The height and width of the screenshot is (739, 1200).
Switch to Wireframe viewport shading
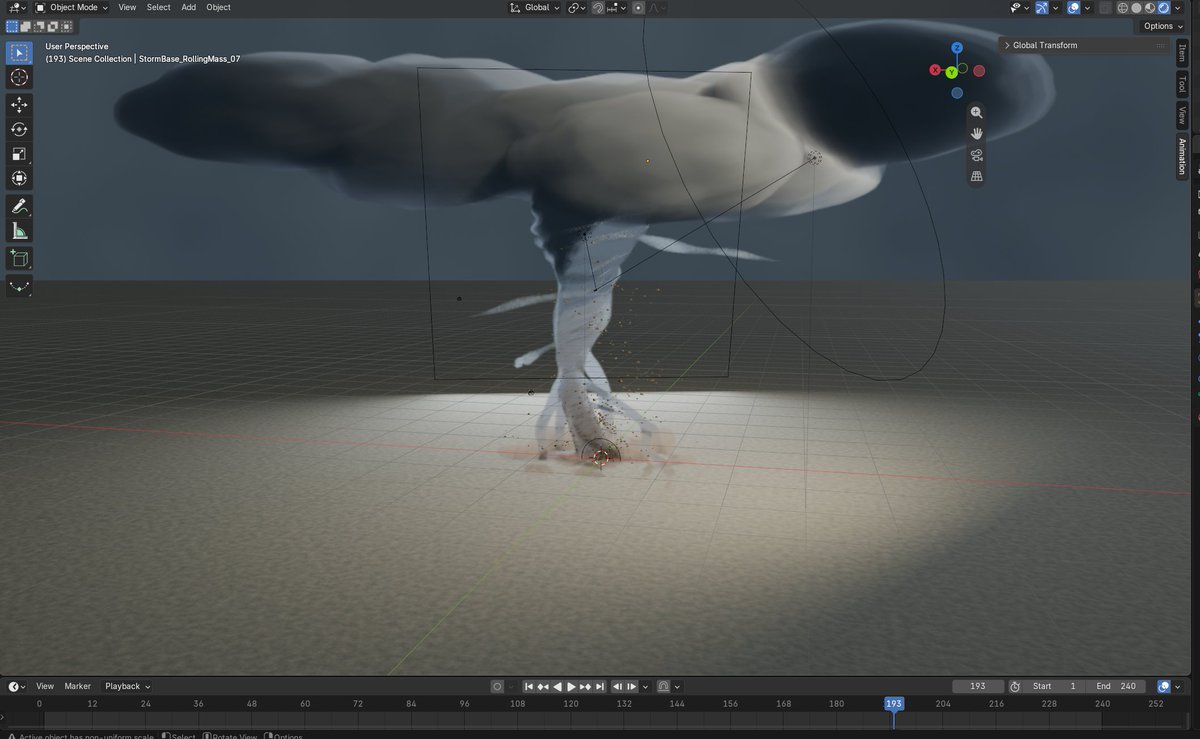pos(1124,7)
